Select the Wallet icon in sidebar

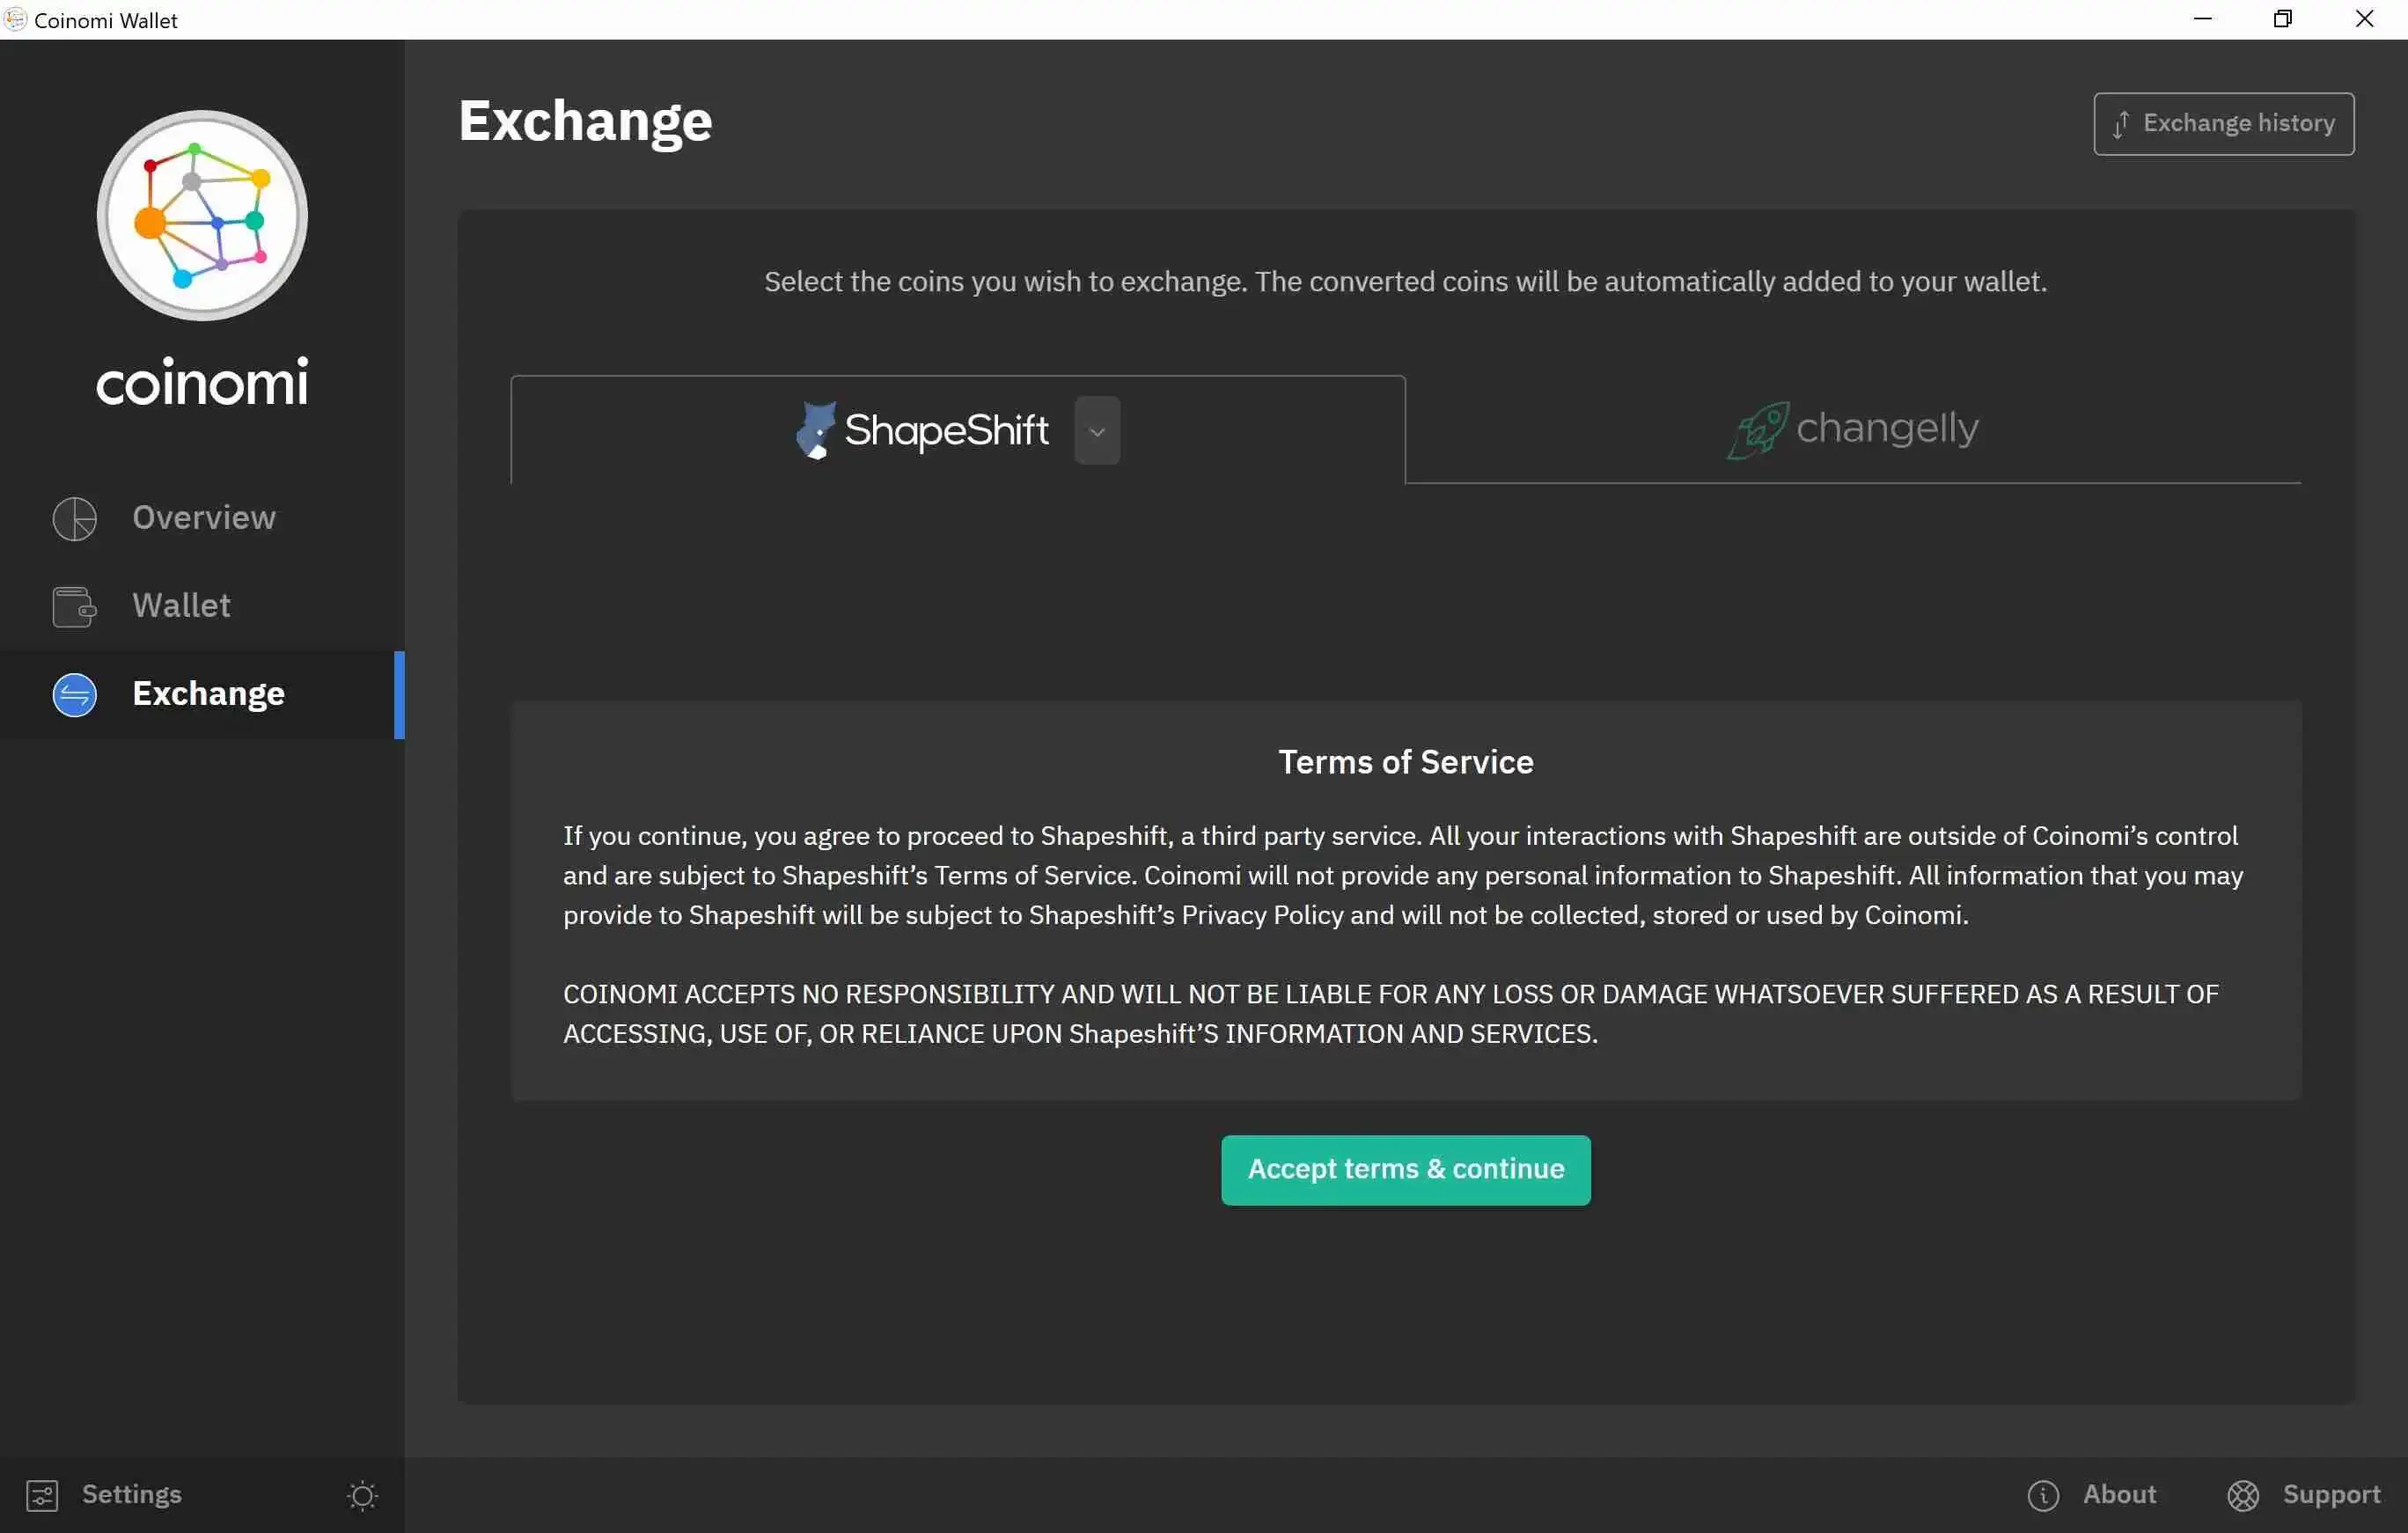75,606
